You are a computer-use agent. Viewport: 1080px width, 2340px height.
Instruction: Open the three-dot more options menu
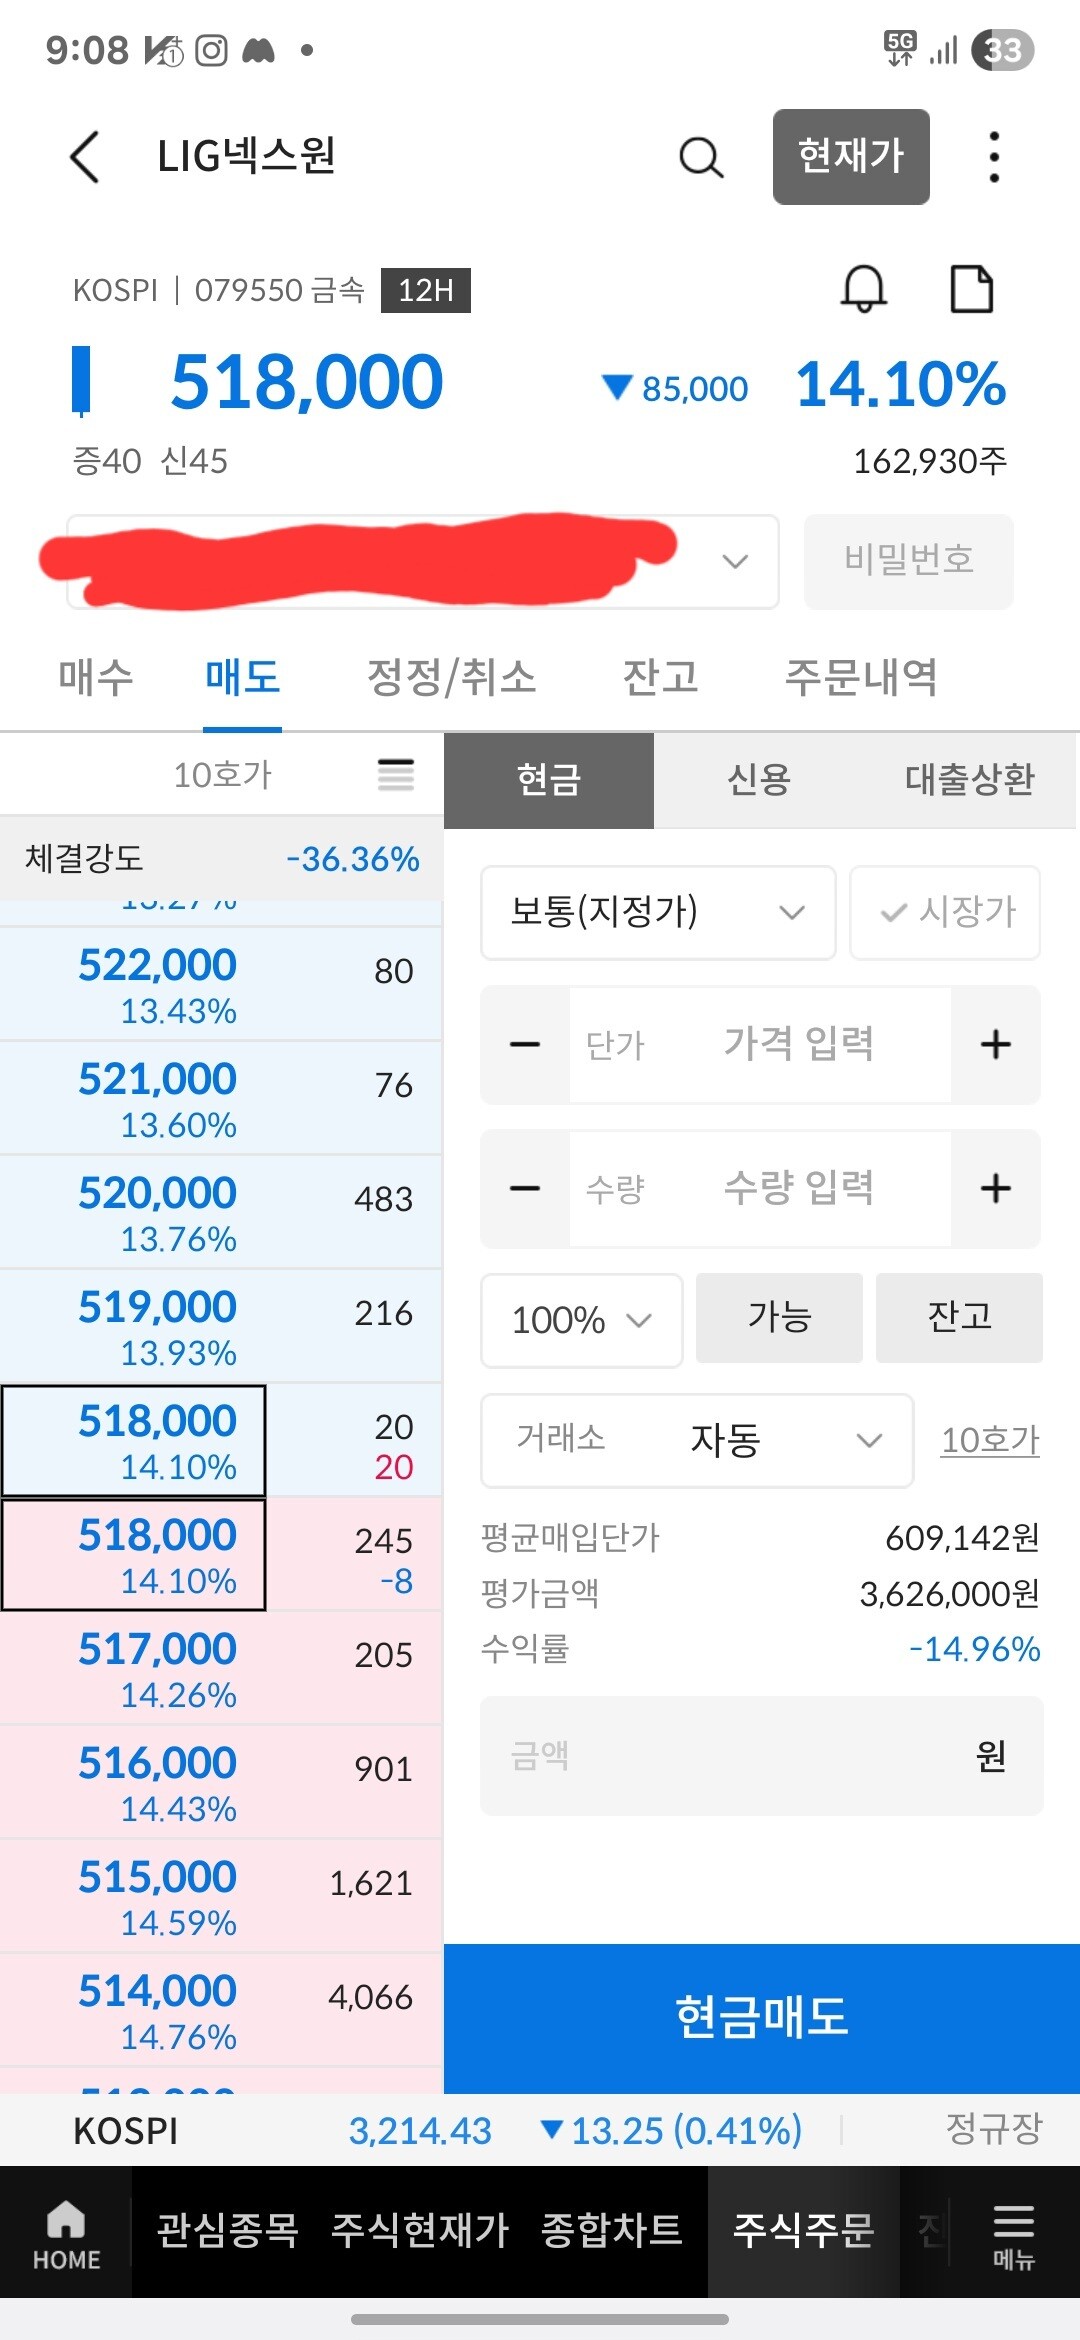993,158
